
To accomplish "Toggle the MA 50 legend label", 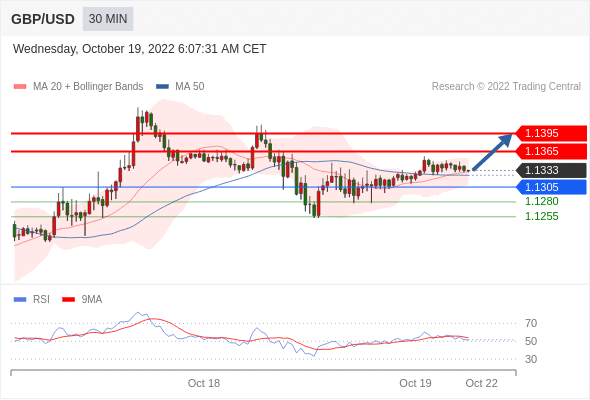I will click(190, 87).
